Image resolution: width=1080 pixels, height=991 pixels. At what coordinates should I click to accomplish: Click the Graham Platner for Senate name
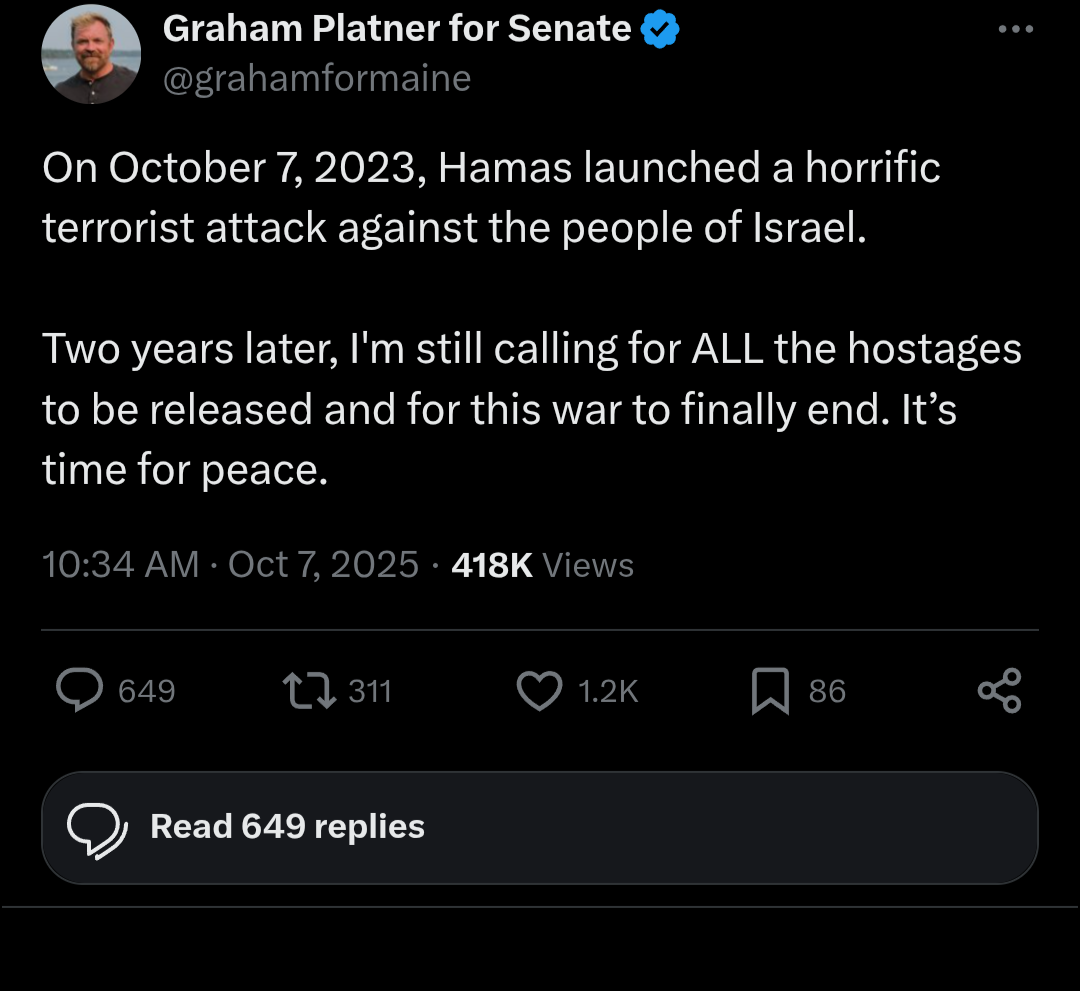tap(397, 30)
